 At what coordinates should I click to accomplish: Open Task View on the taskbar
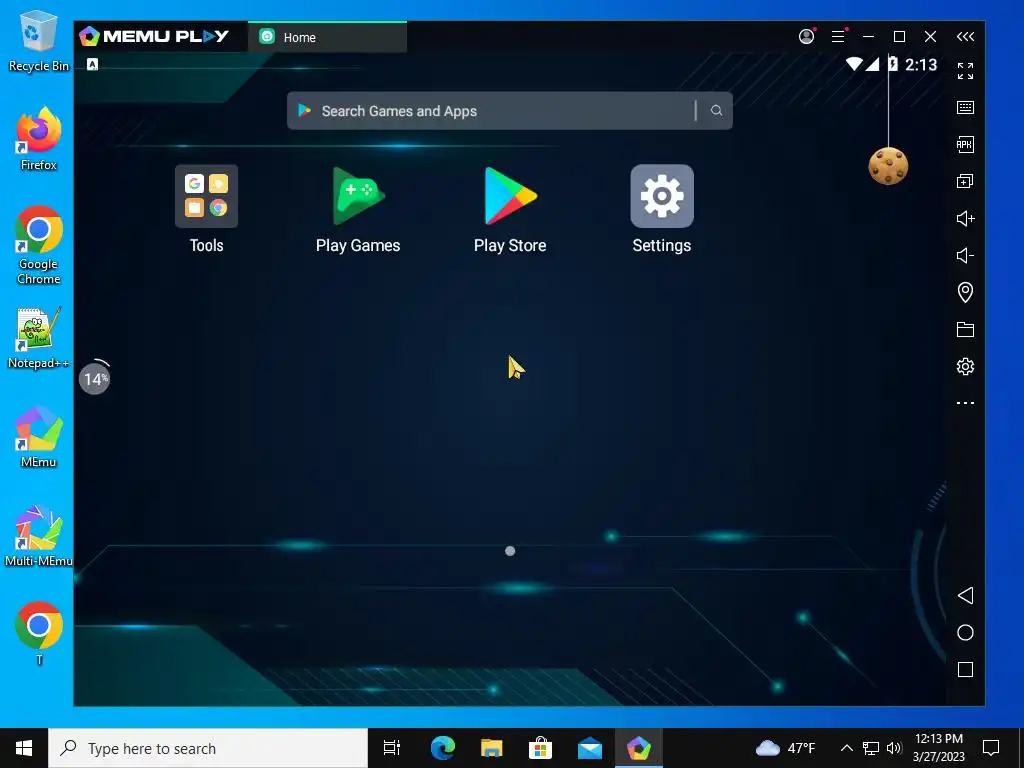[x=392, y=748]
